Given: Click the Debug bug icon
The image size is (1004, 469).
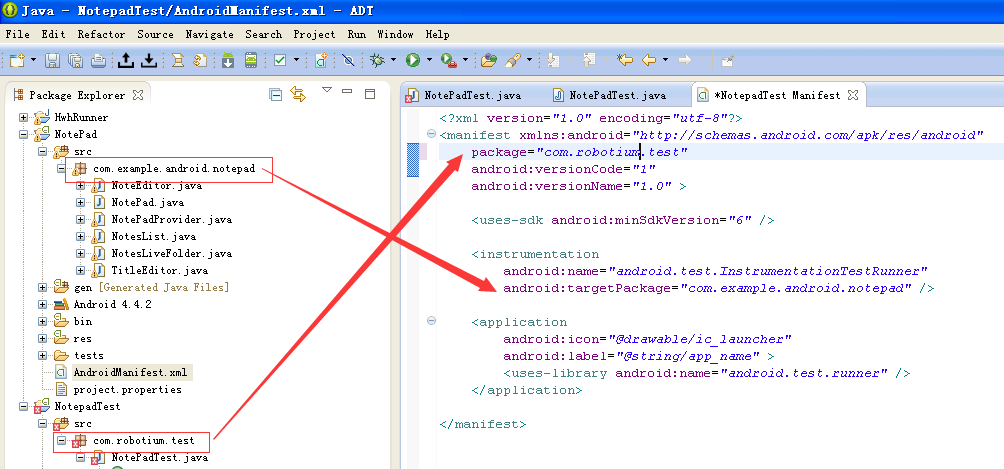Looking at the screenshot, I should pyautogui.click(x=378, y=60).
